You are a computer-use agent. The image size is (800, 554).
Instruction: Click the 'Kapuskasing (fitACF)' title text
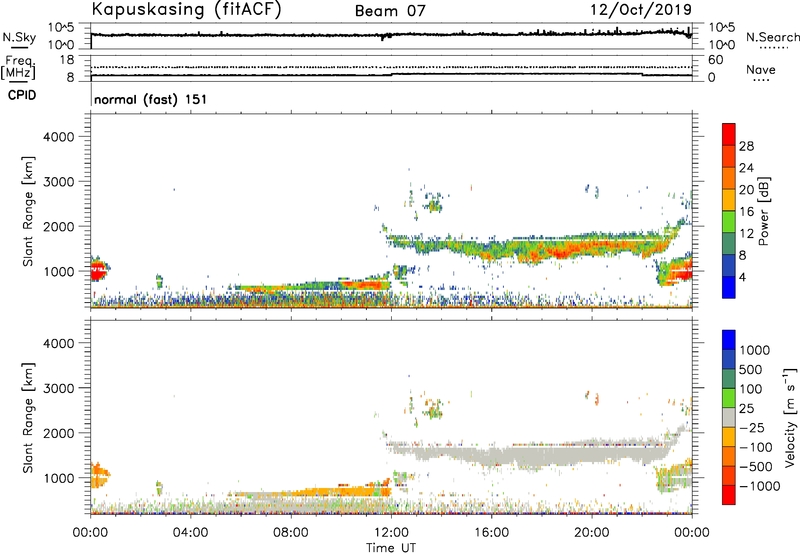tap(186, 10)
